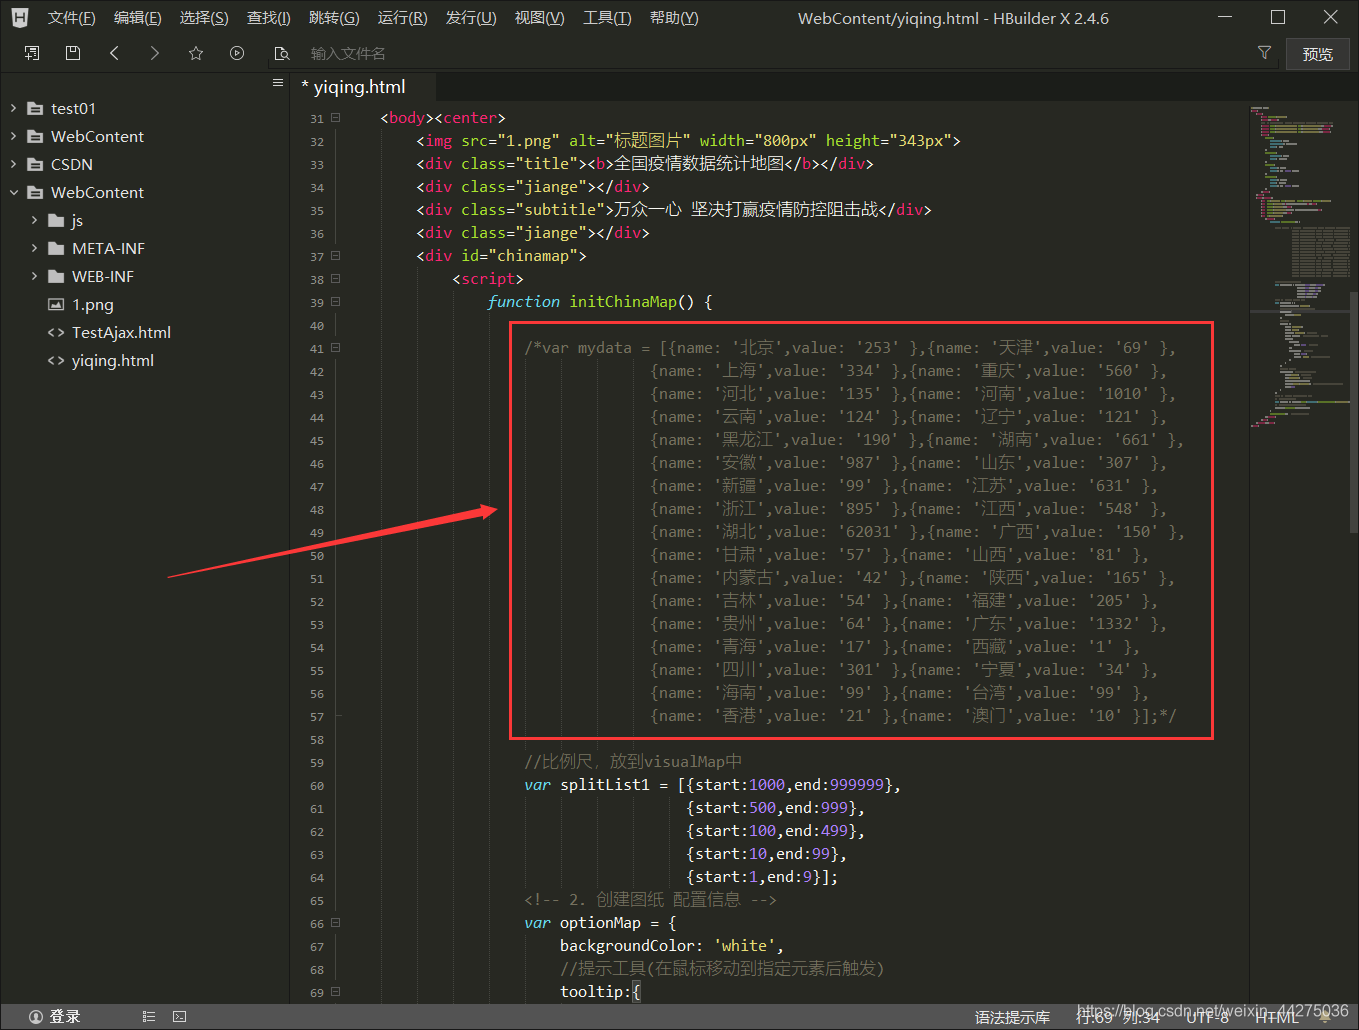Fold the code block at line 41
Image resolution: width=1359 pixels, height=1030 pixels.
pos(336,348)
